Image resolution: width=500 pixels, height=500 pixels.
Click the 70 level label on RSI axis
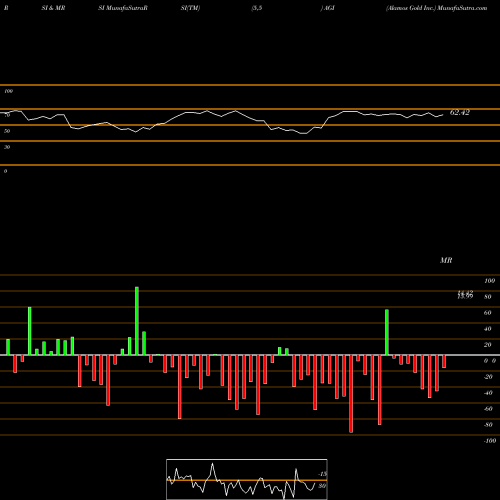[x=7, y=115]
